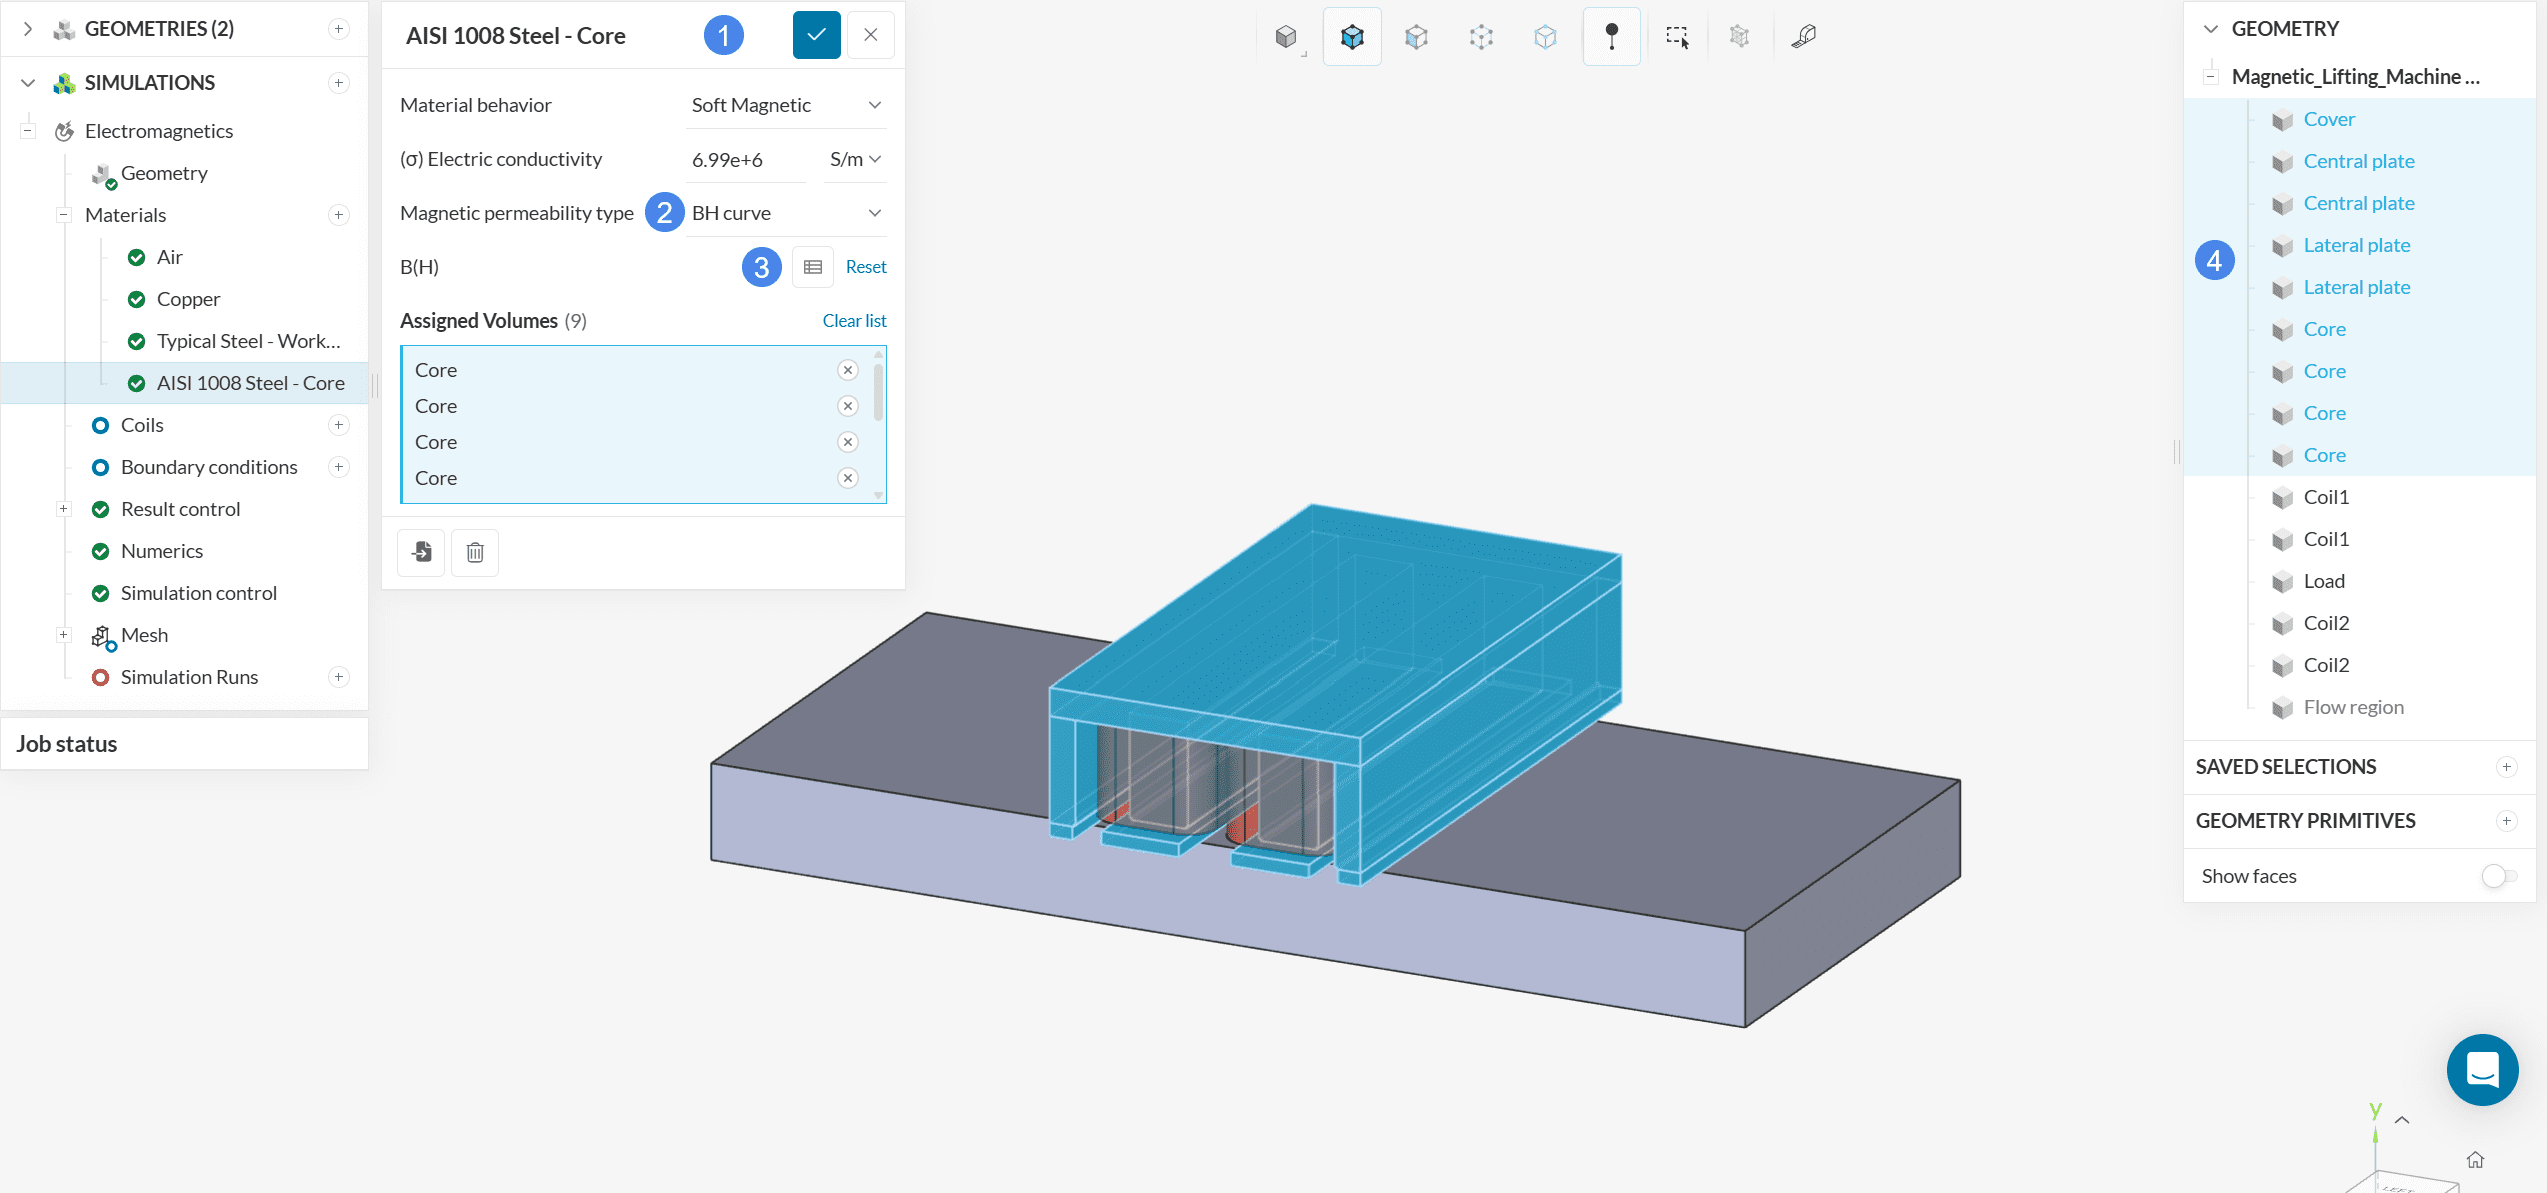Delete the AISI 1008 Steel material
The height and width of the screenshot is (1193, 2547).
pos(475,552)
